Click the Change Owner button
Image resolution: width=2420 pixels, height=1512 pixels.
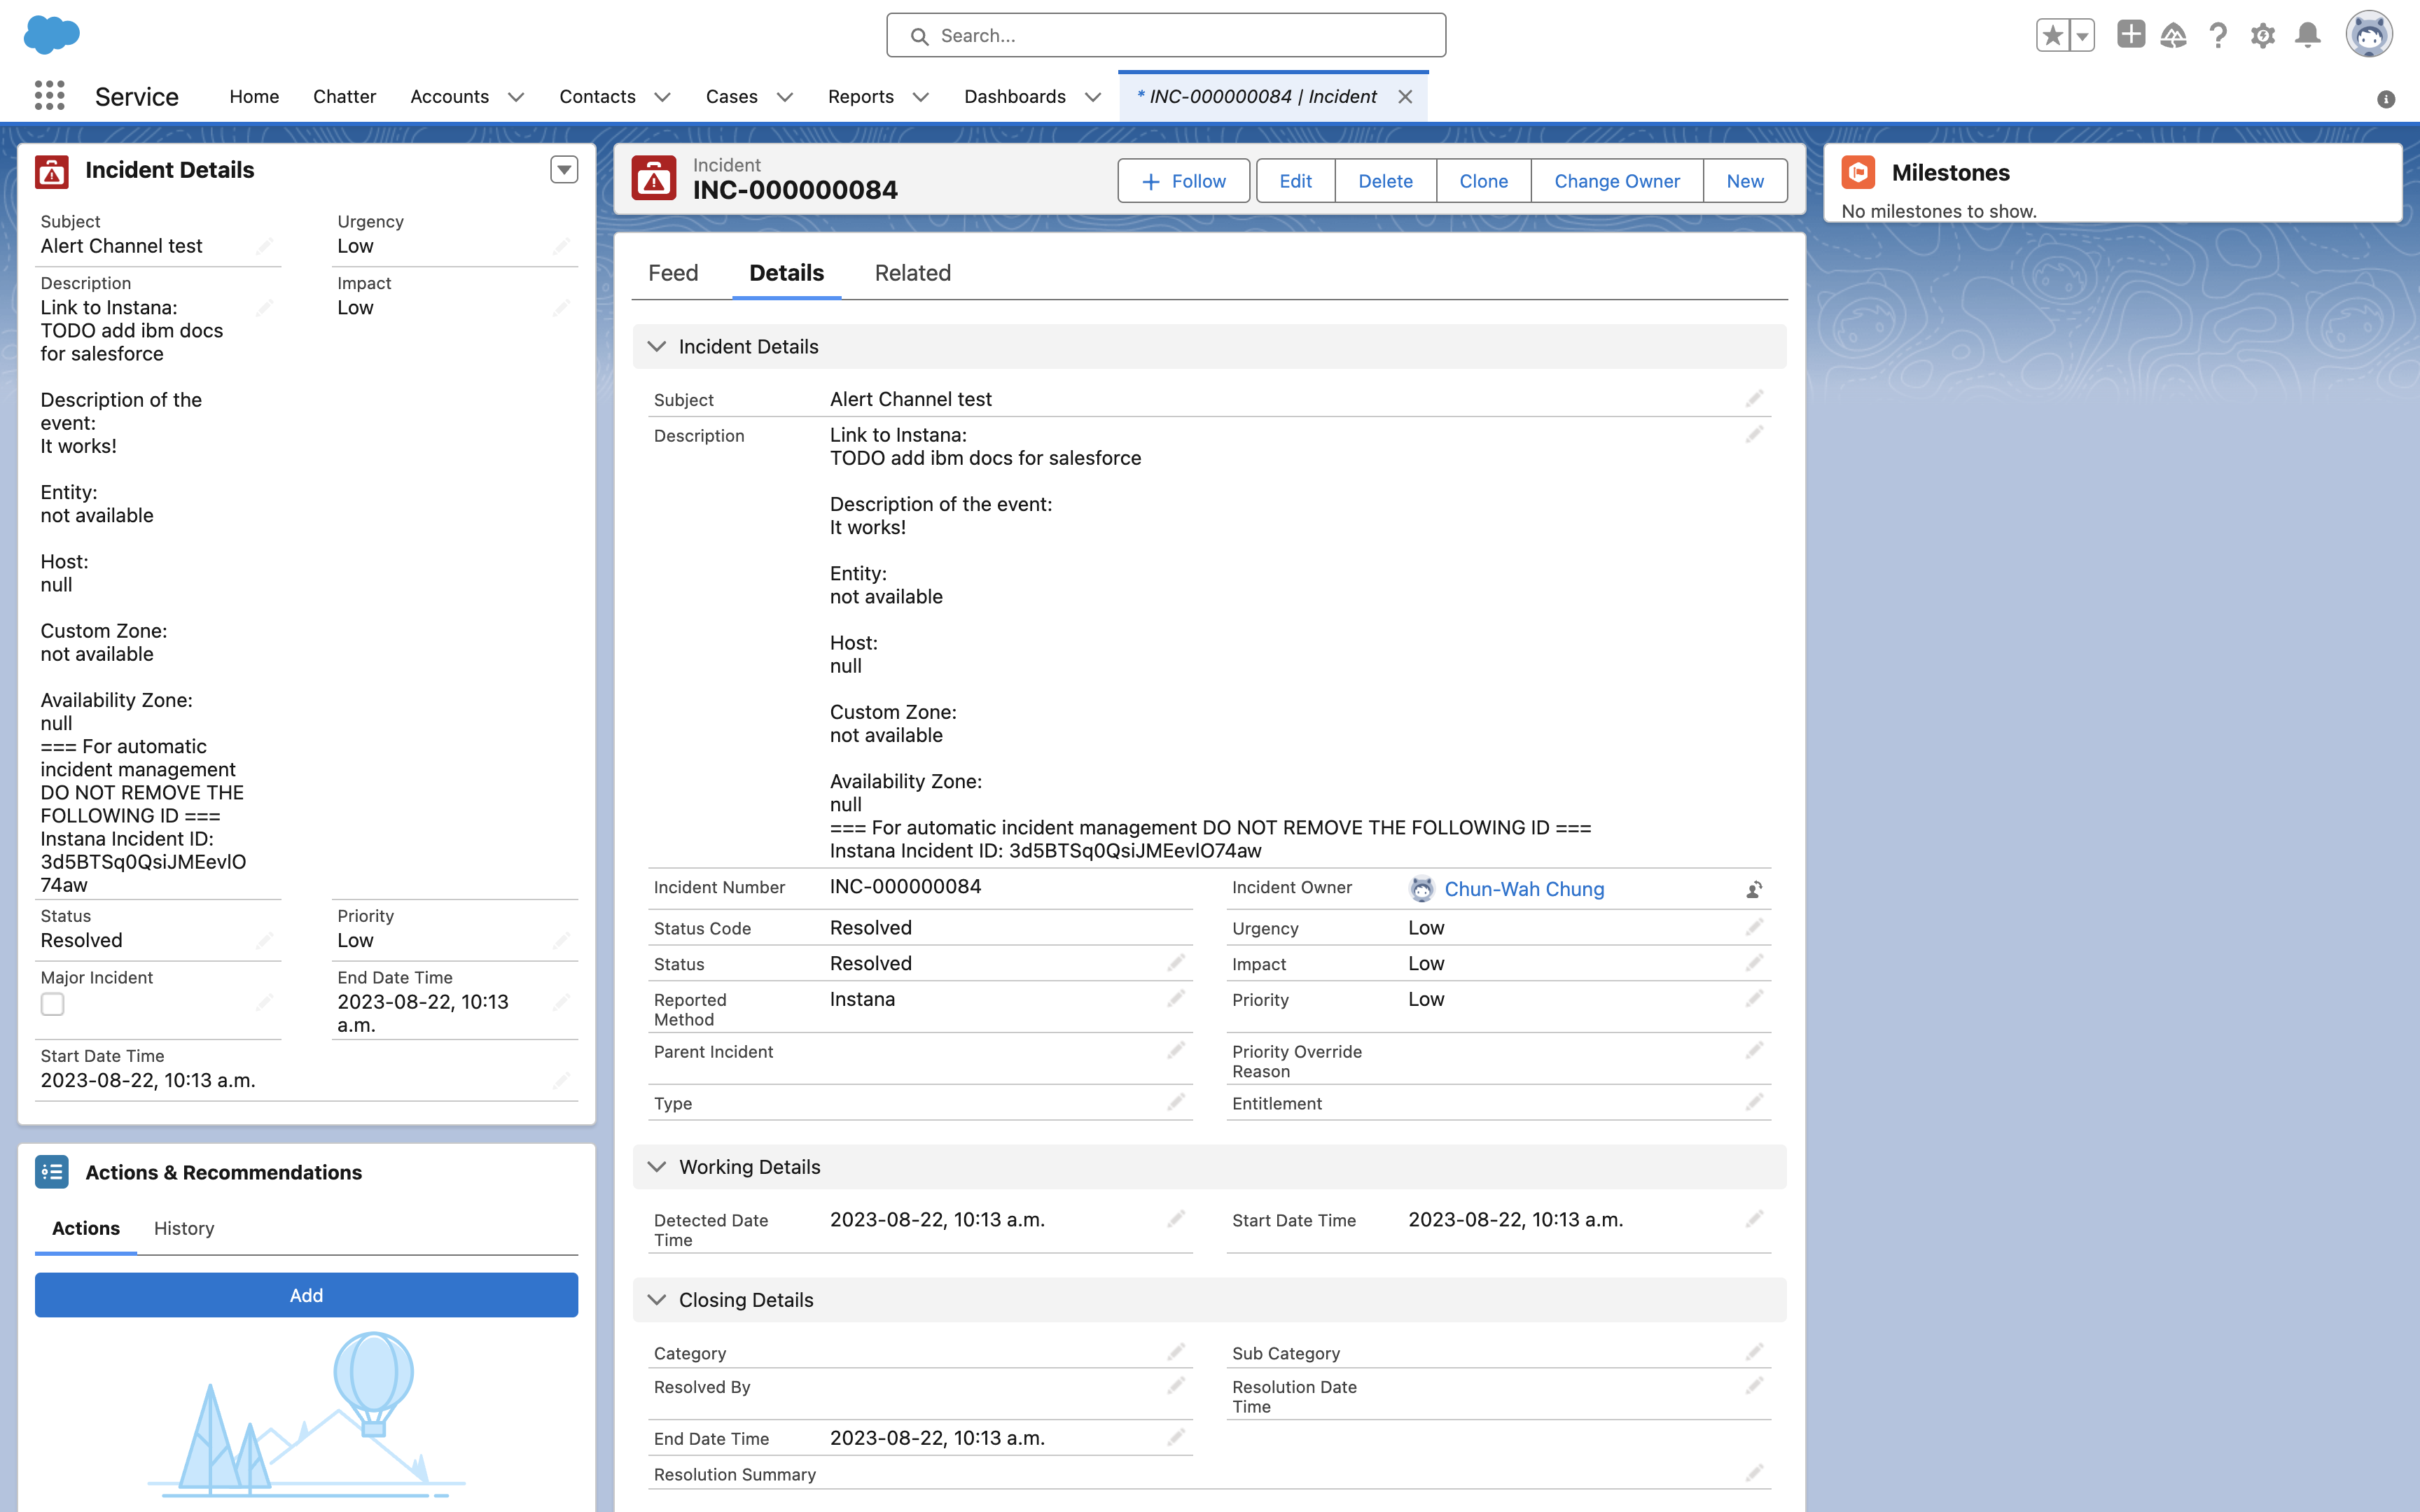(x=1616, y=181)
